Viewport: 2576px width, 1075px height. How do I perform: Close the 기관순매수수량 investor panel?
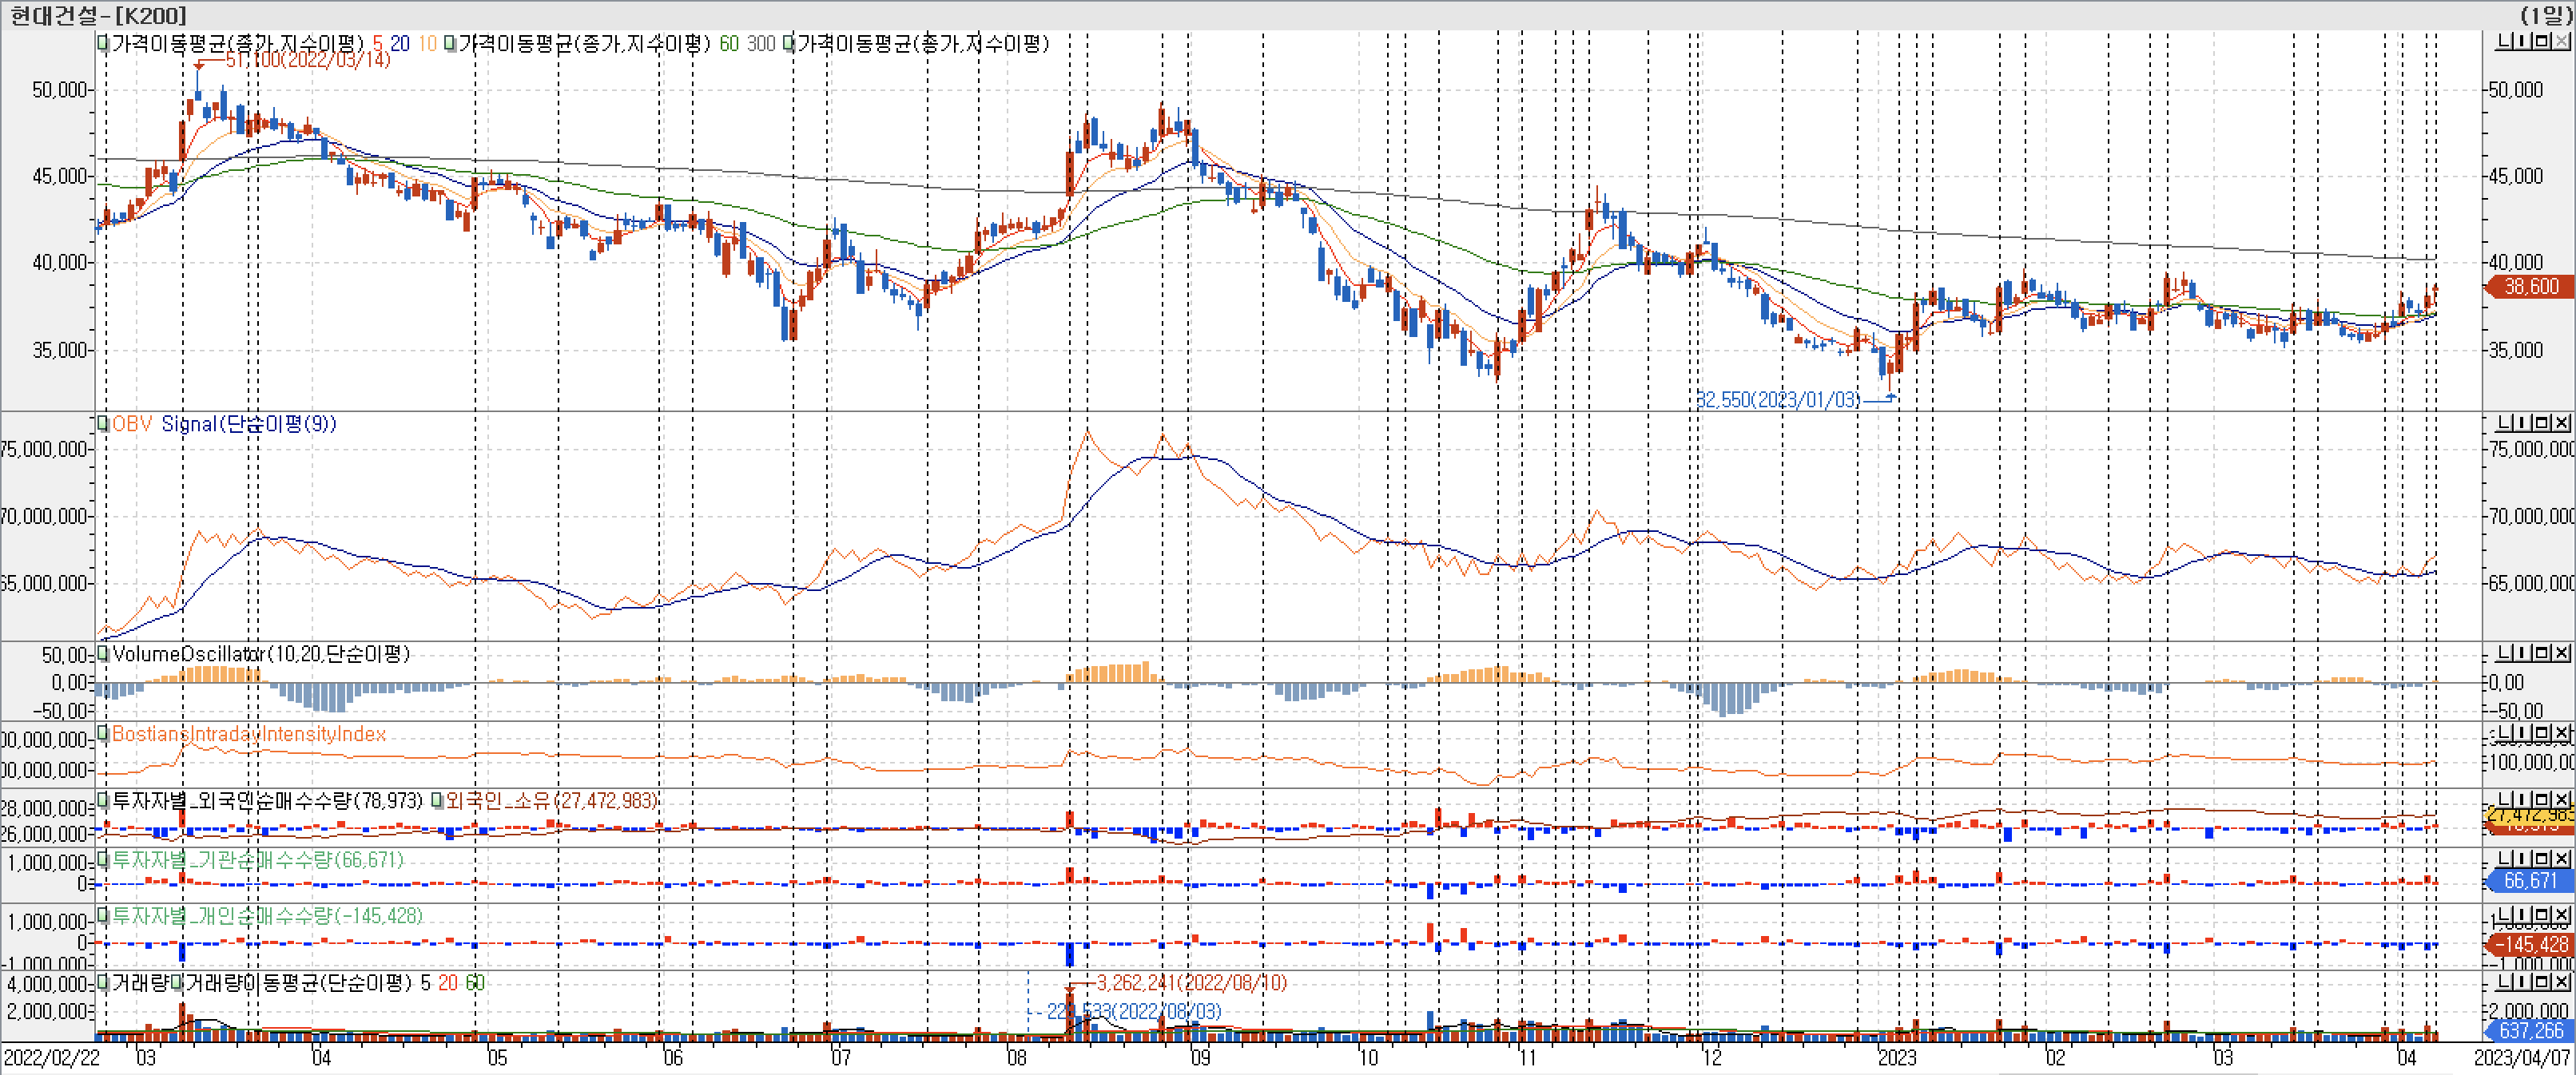click(x=2561, y=859)
